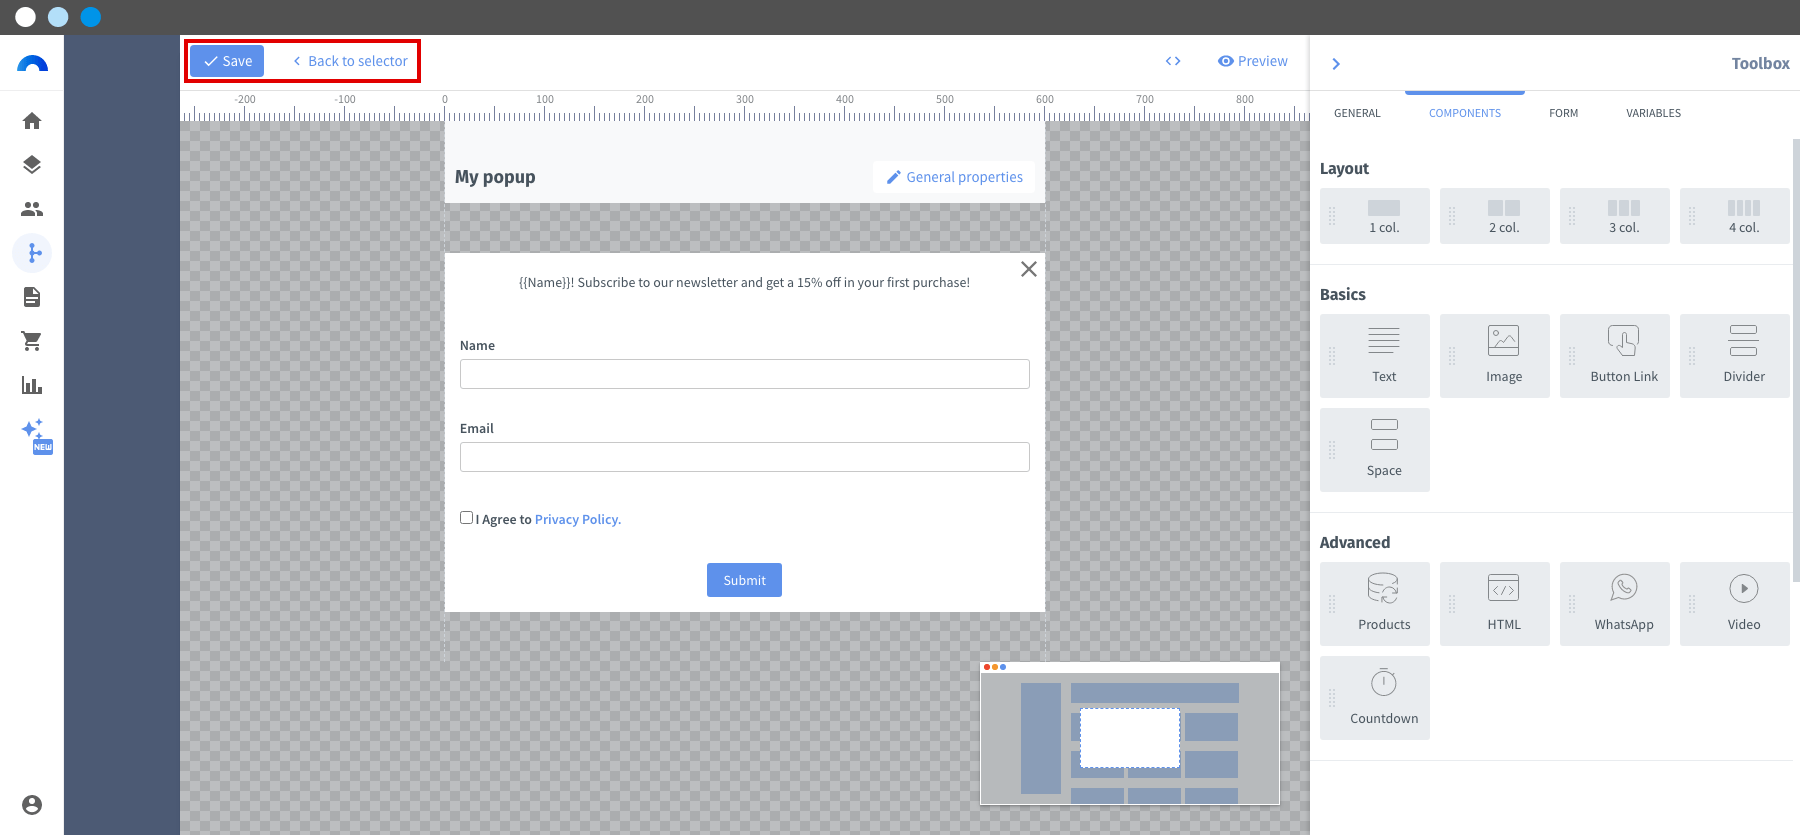Open the user account icon
The image size is (1800, 835).
click(32, 805)
